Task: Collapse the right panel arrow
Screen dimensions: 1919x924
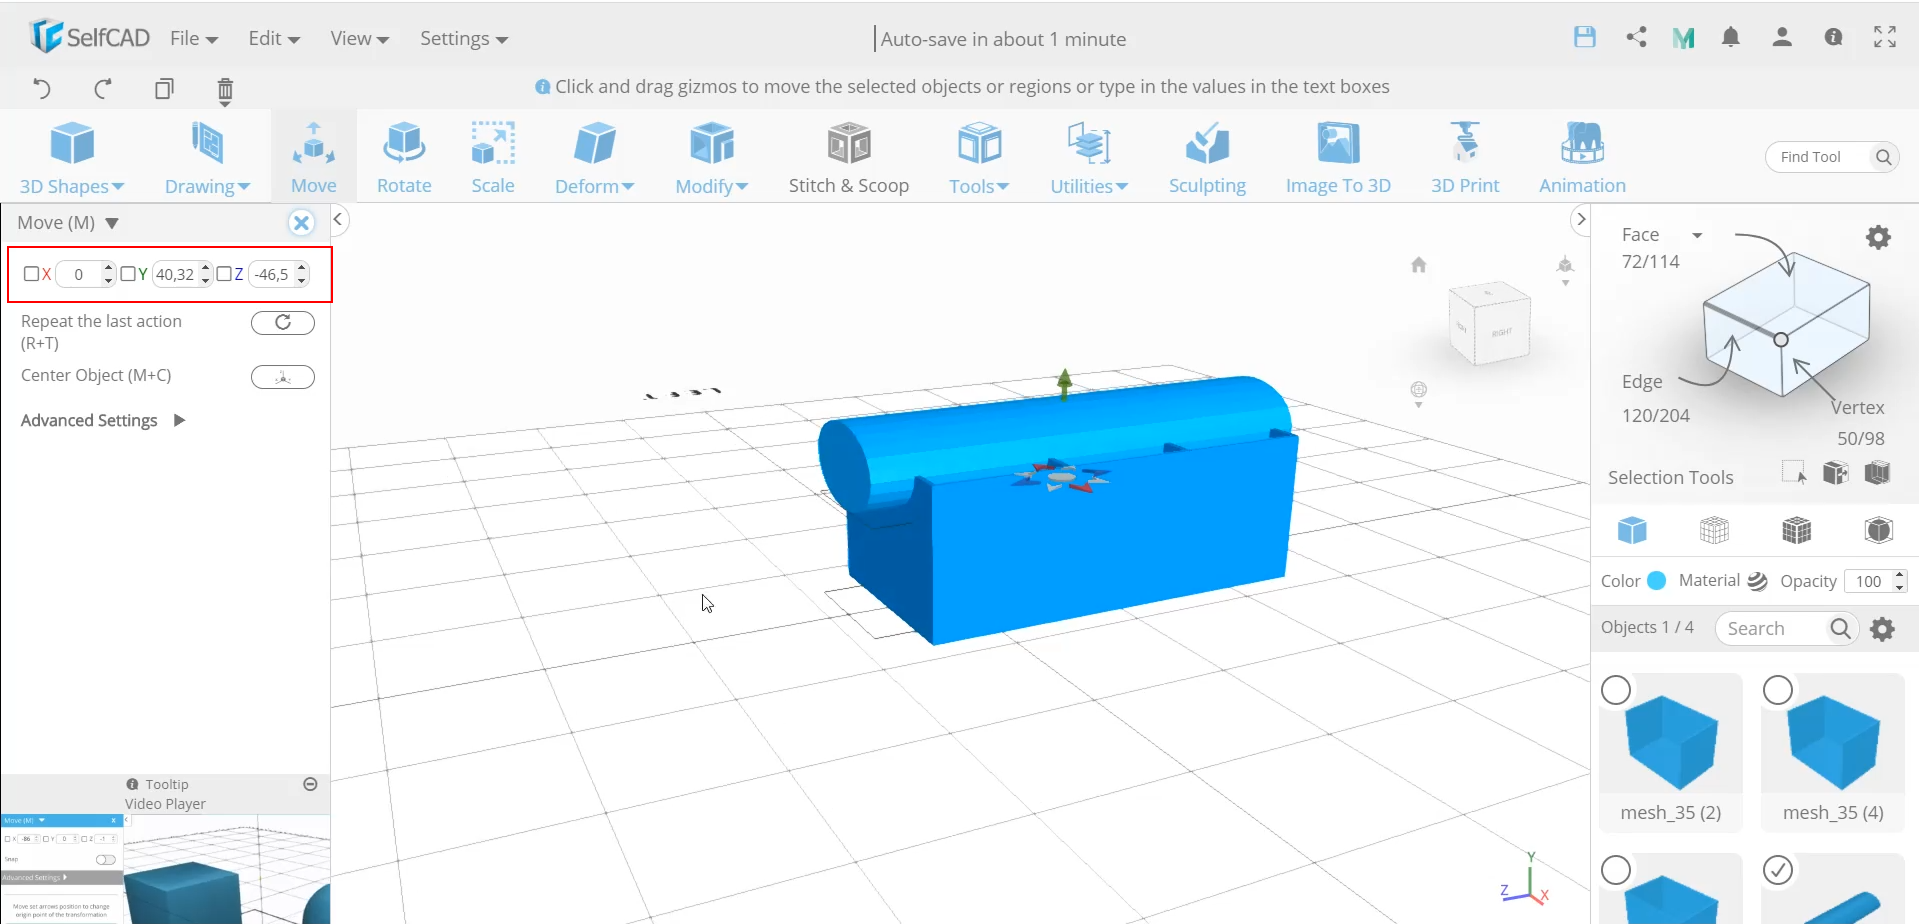Action: tap(1581, 219)
